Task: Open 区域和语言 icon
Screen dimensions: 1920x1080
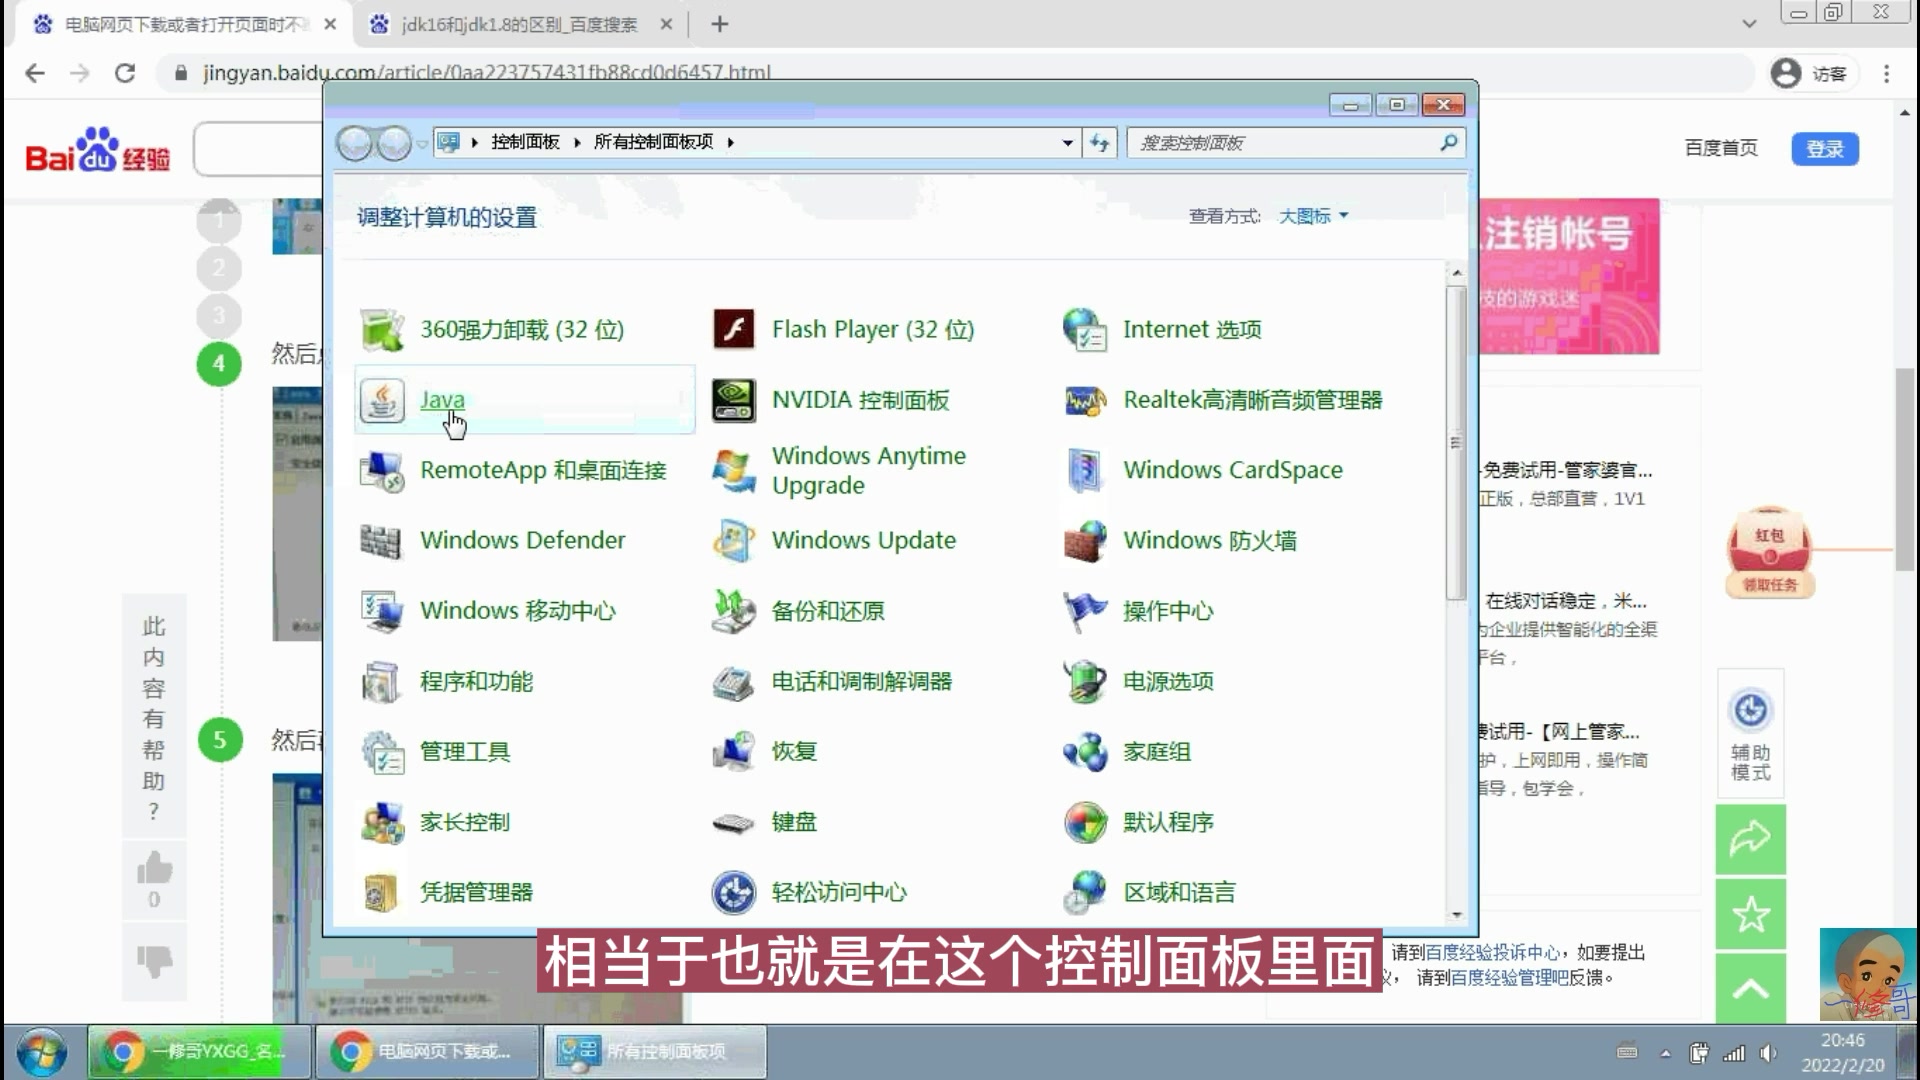Action: pos(1085,892)
